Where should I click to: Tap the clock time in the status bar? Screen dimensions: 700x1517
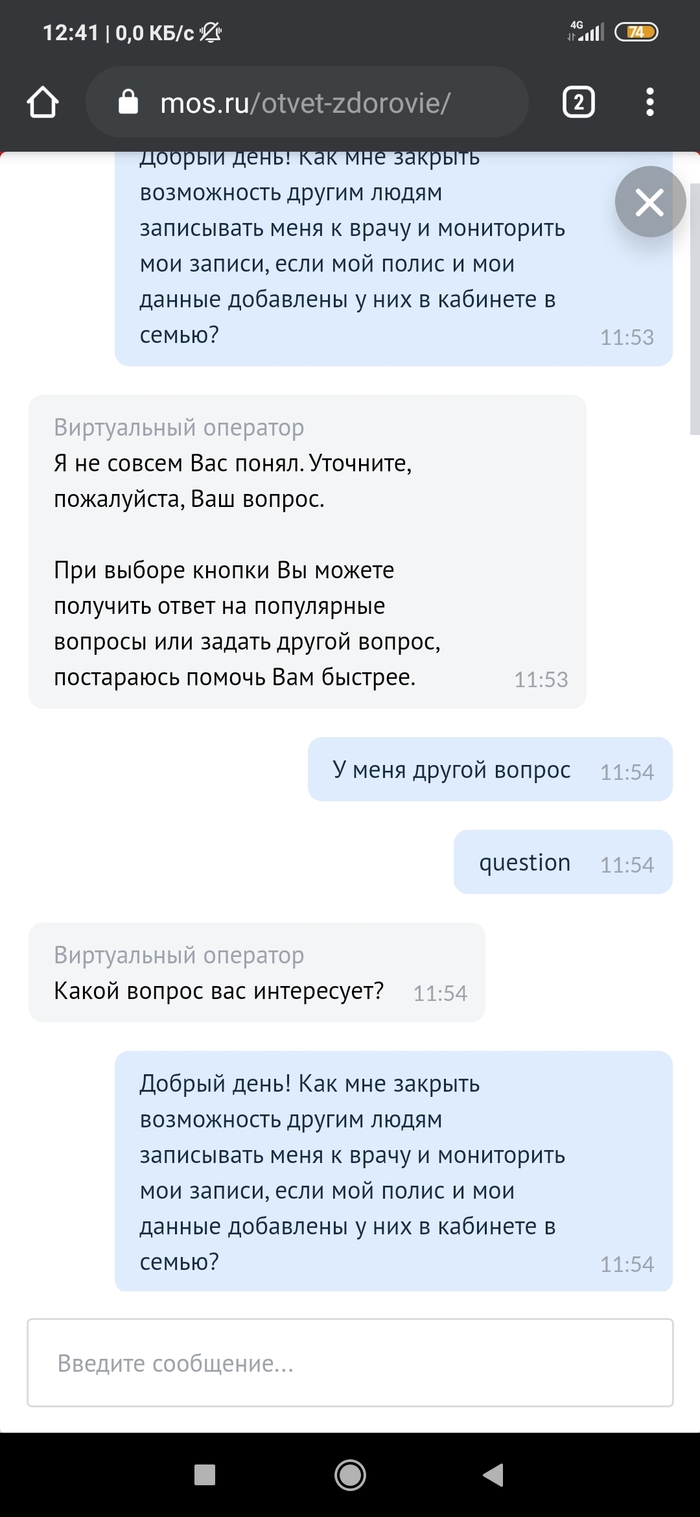(x=70, y=33)
